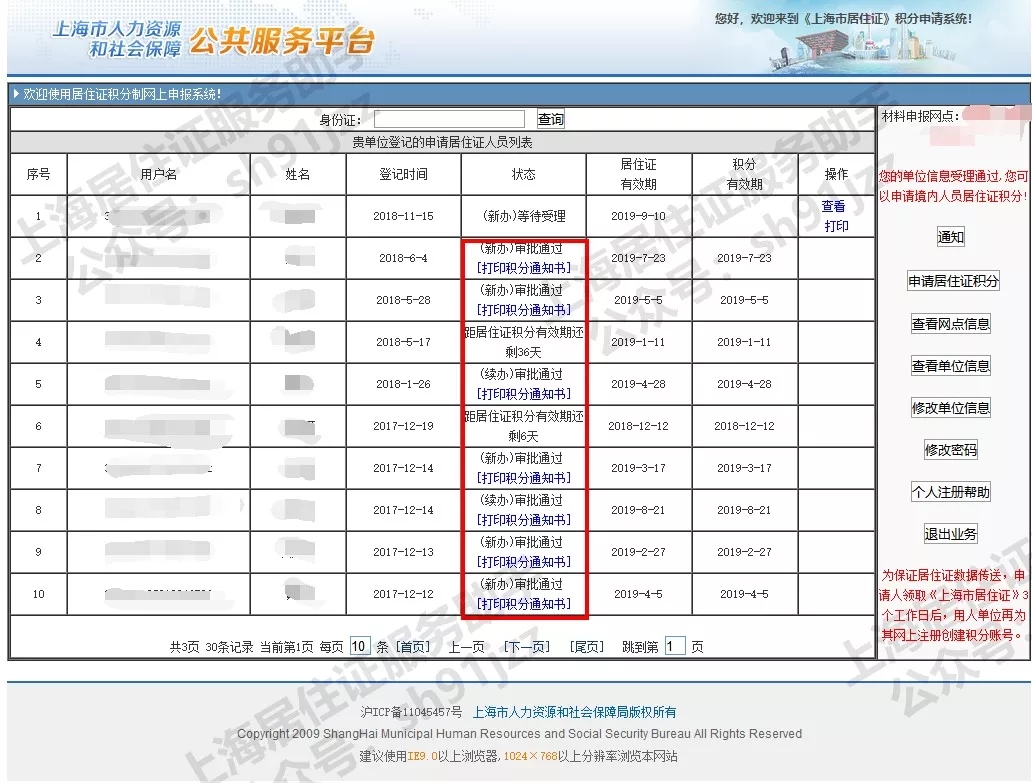Viewport: 1032px width, 783px height.
Task: Click 修改单位信息 button
Action: click(x=950, y=408)
